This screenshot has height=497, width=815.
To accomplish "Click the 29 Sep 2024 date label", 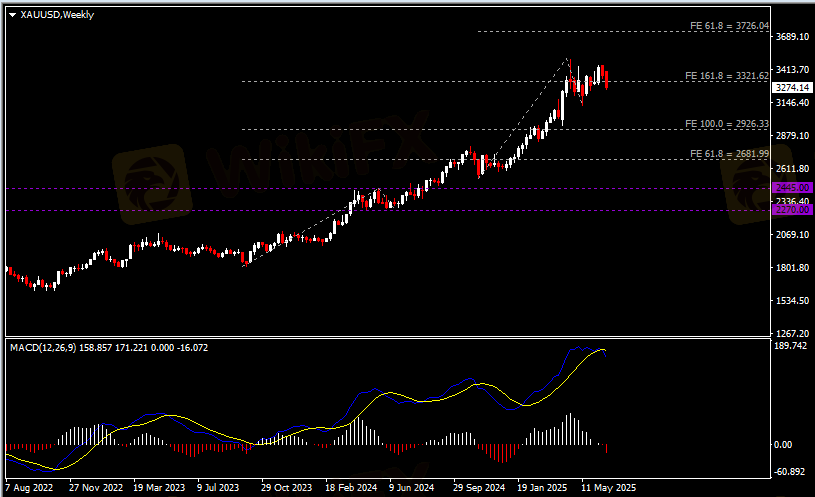I will point(481,489).
